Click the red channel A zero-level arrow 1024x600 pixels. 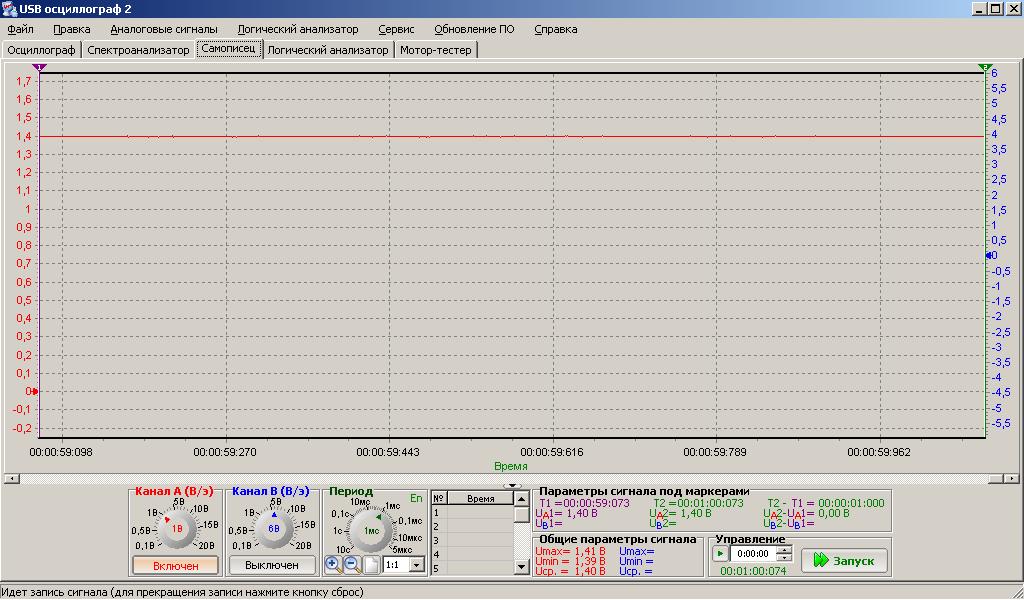[33, 391]
